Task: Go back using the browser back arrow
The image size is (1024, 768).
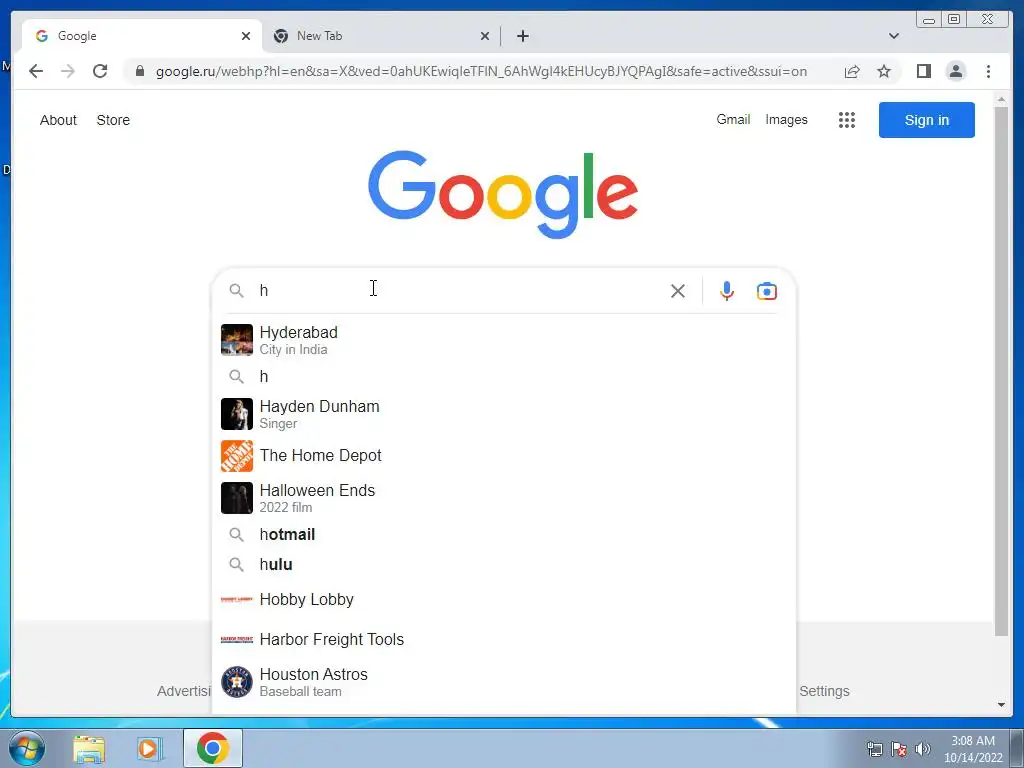Action: [x=36, y=71]
